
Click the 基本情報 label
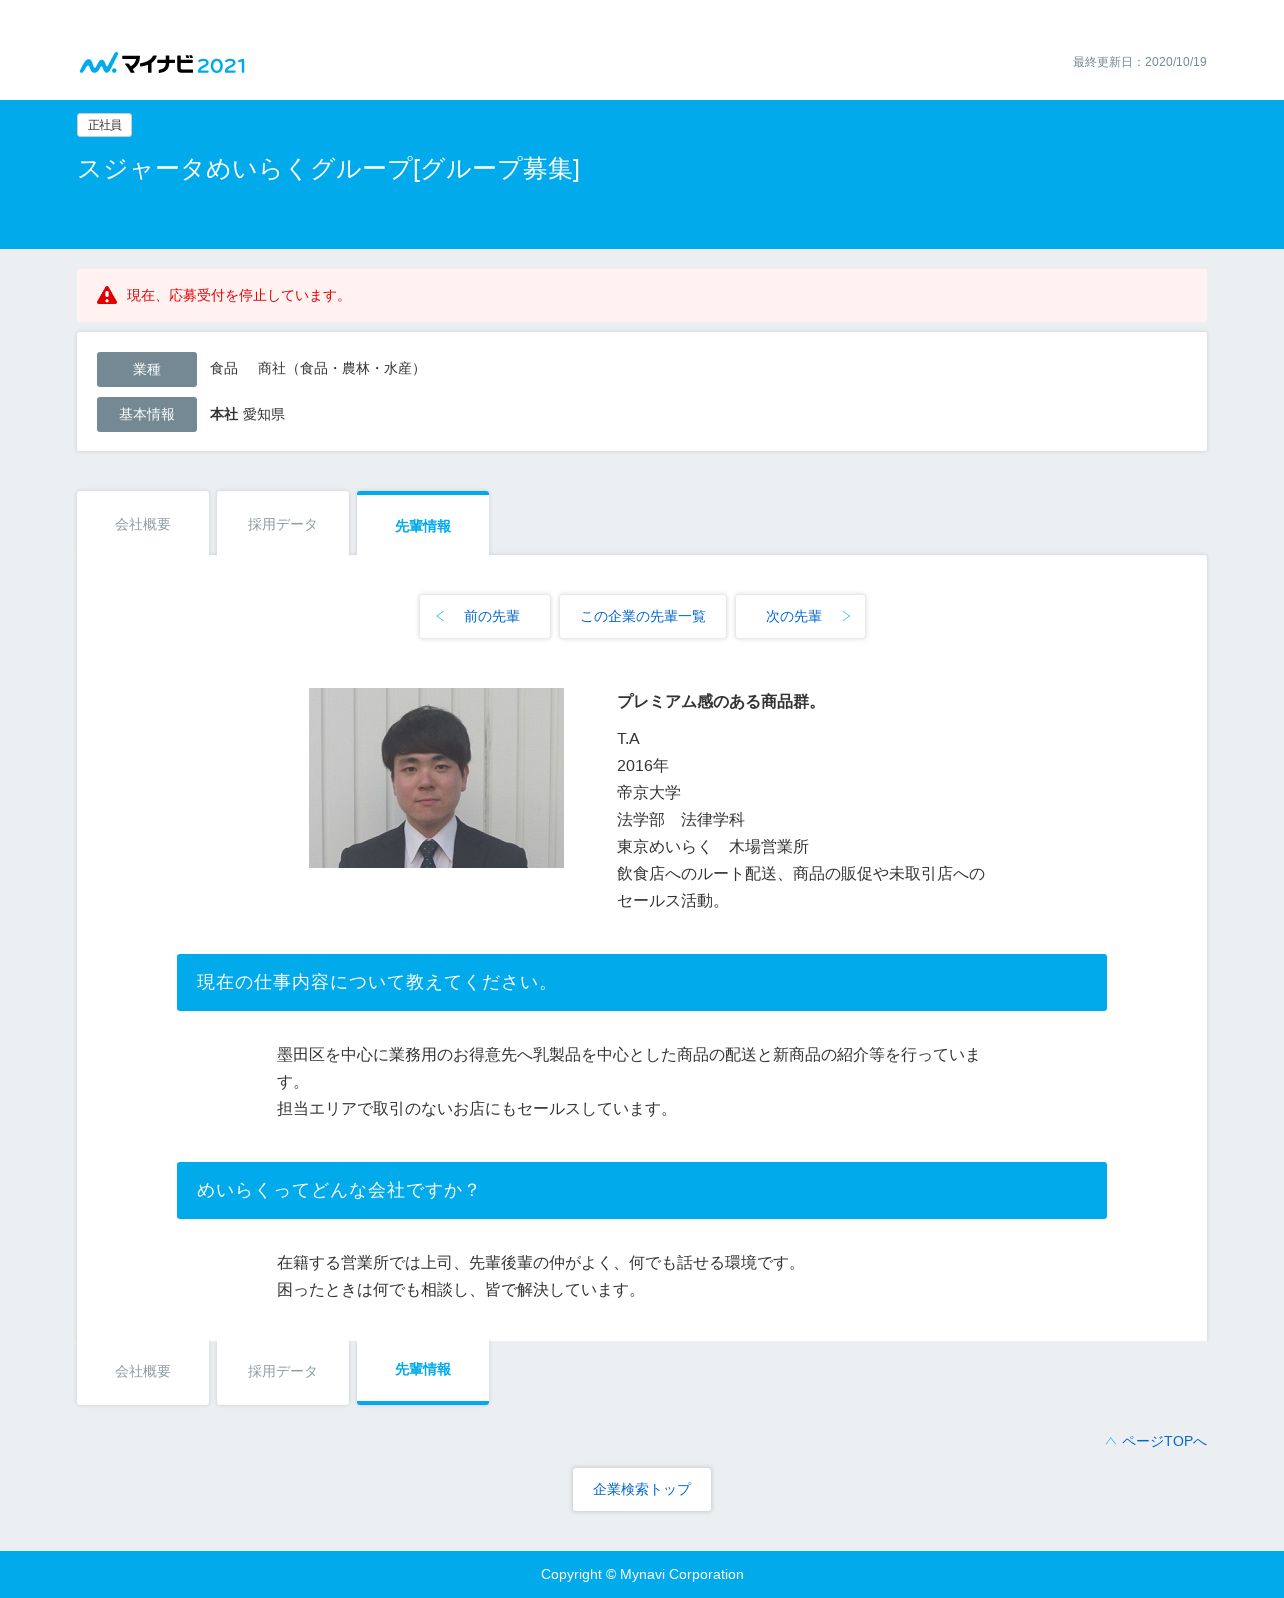click(x=147, y=414)
